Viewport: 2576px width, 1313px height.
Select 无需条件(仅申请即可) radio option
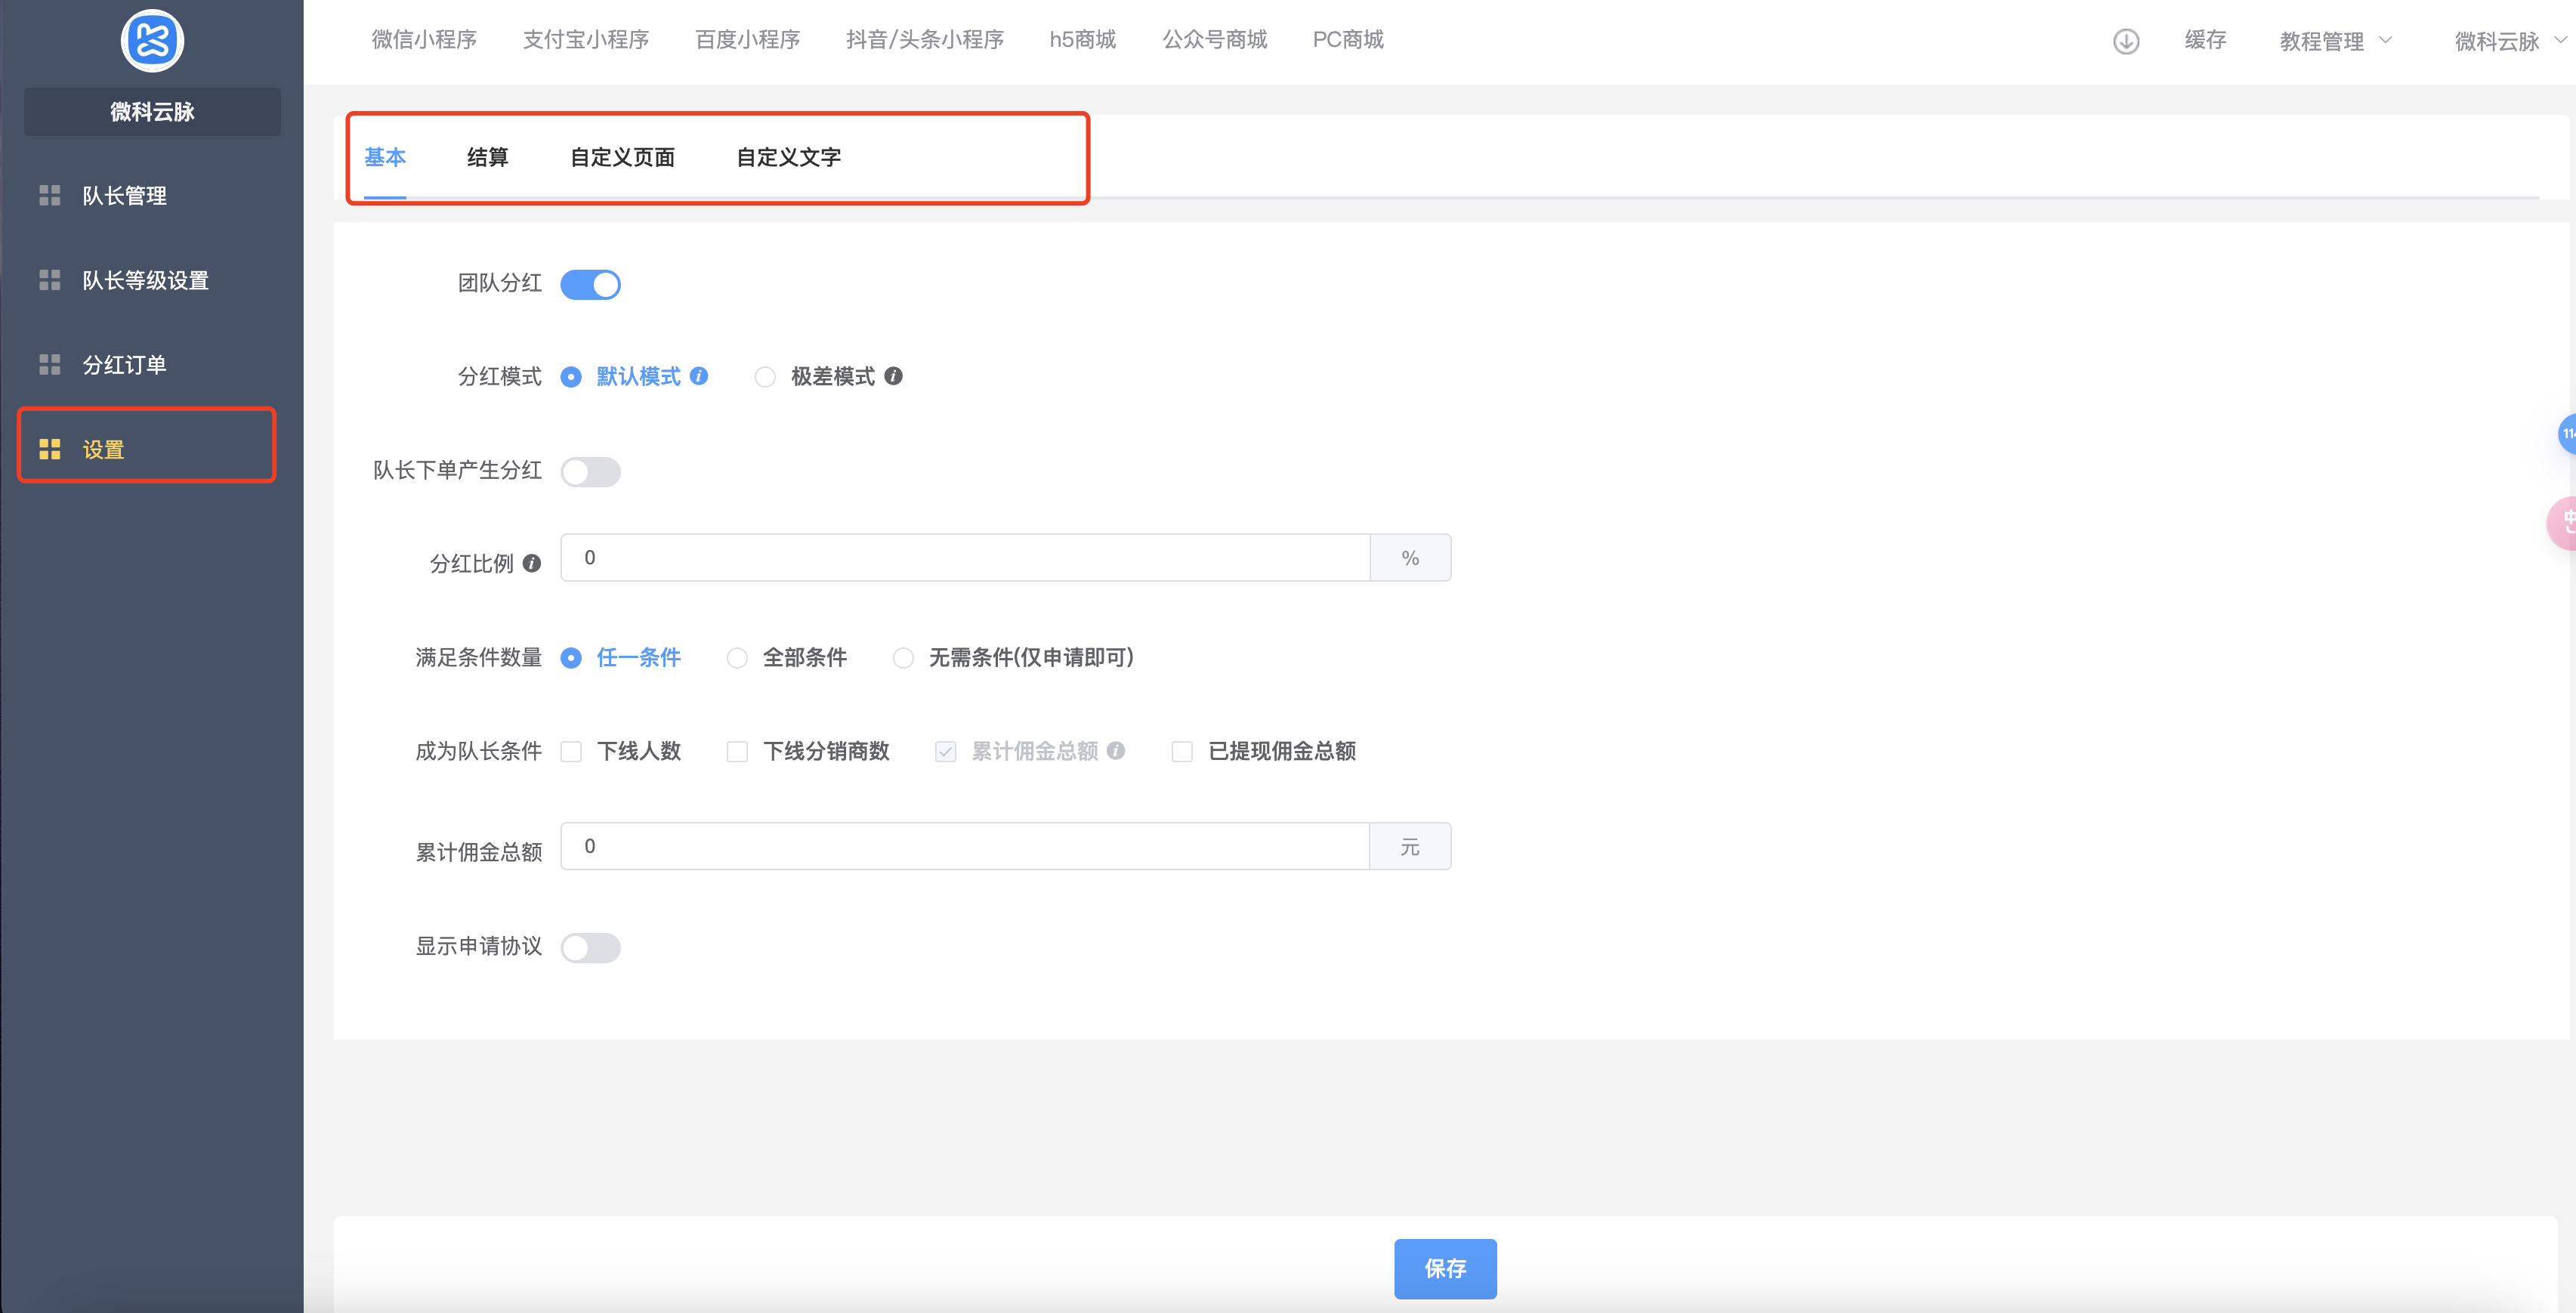point(903,658)
